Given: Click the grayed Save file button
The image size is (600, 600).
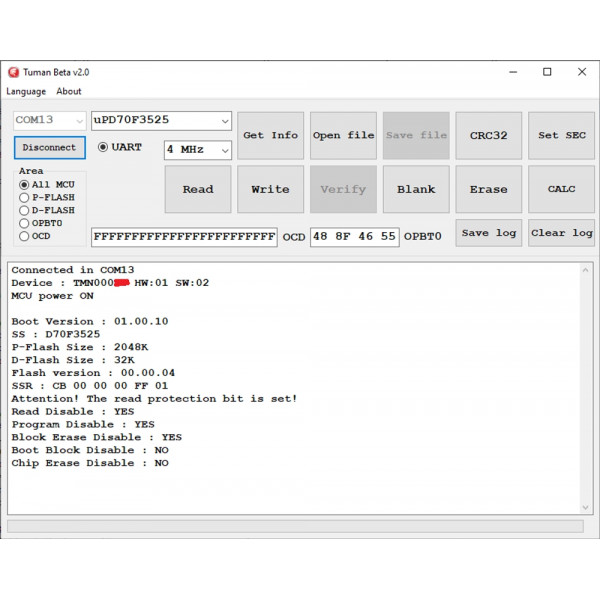Looking at the screenshot, I should point(416,135).
